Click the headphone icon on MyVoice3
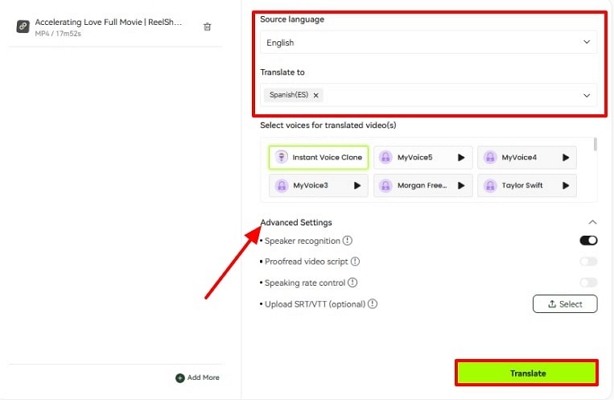Viewport: 614px width, 400px height. (x=282, y=185)
